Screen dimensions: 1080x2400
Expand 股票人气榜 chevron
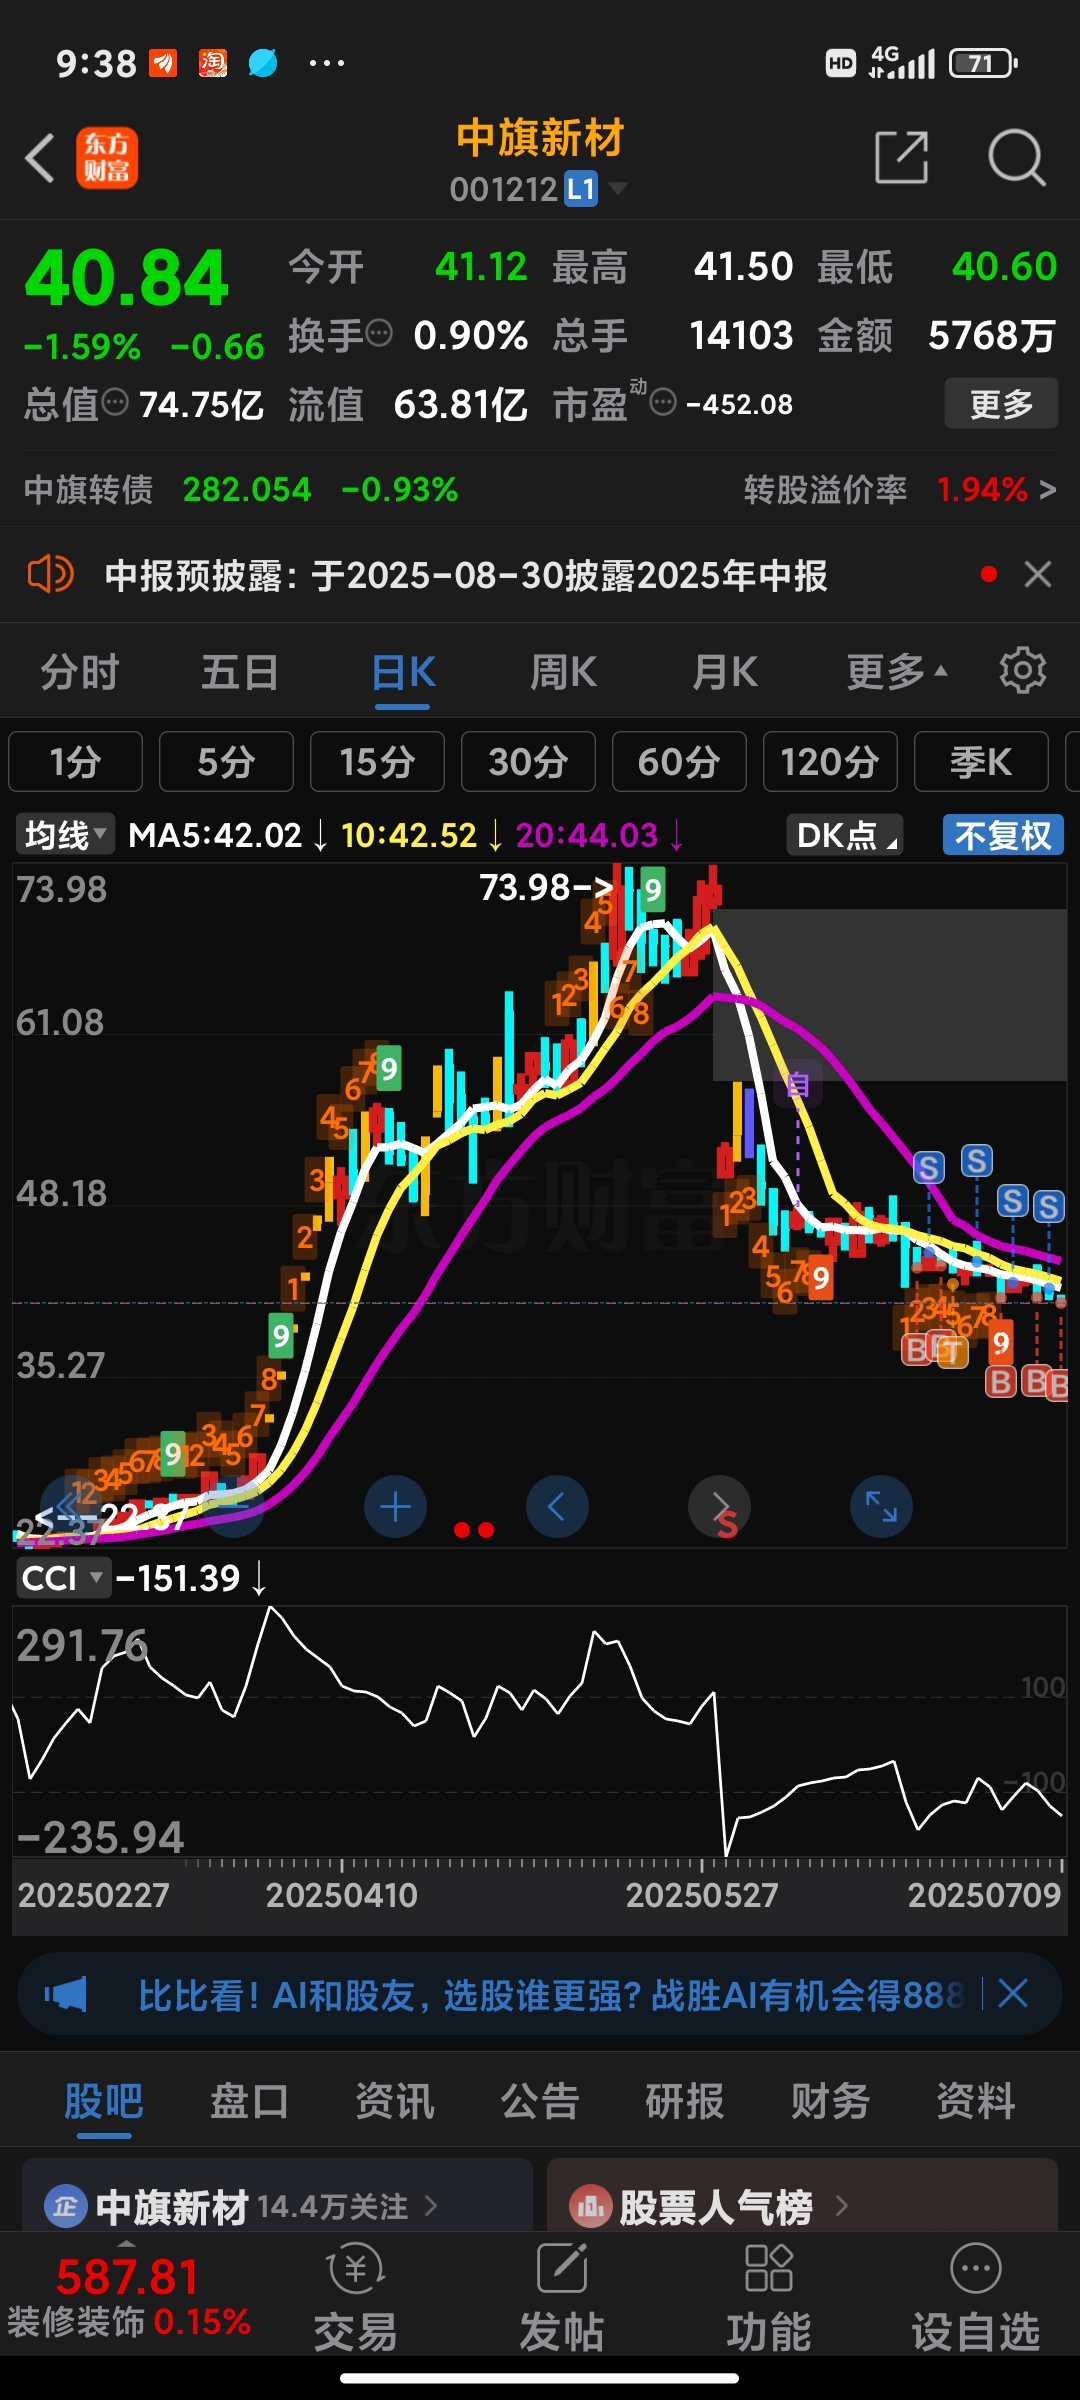coord(841,2206)
